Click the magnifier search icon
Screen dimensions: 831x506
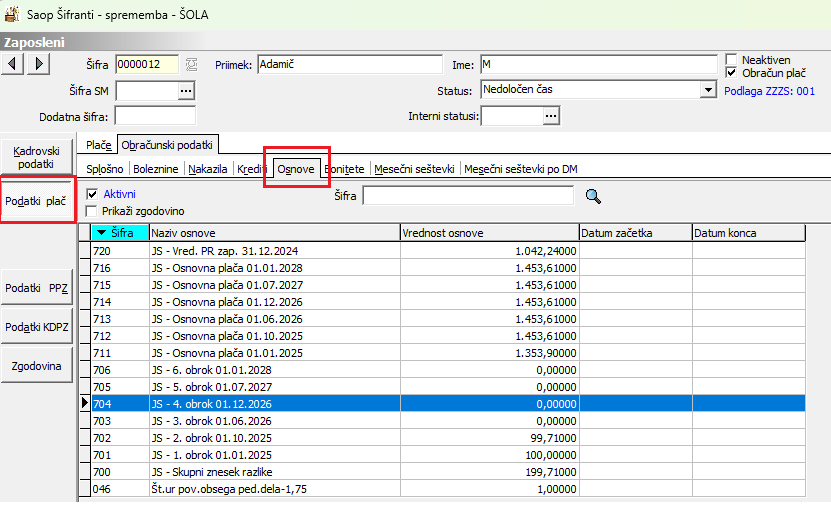tap(594, 197)
